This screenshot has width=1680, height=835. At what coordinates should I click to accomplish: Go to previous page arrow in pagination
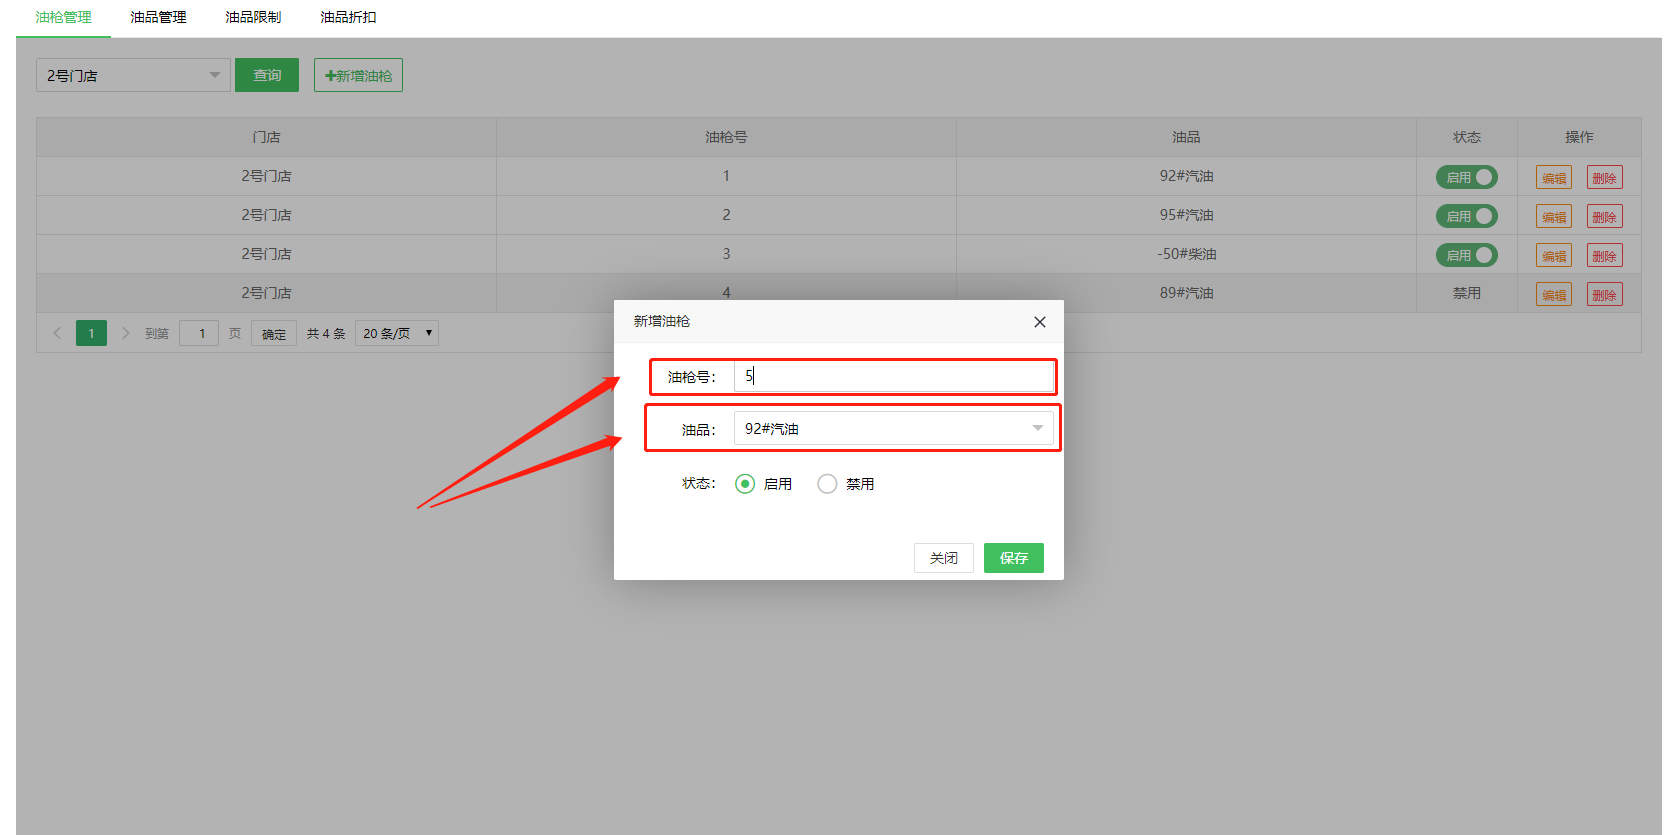pos(57,333)
